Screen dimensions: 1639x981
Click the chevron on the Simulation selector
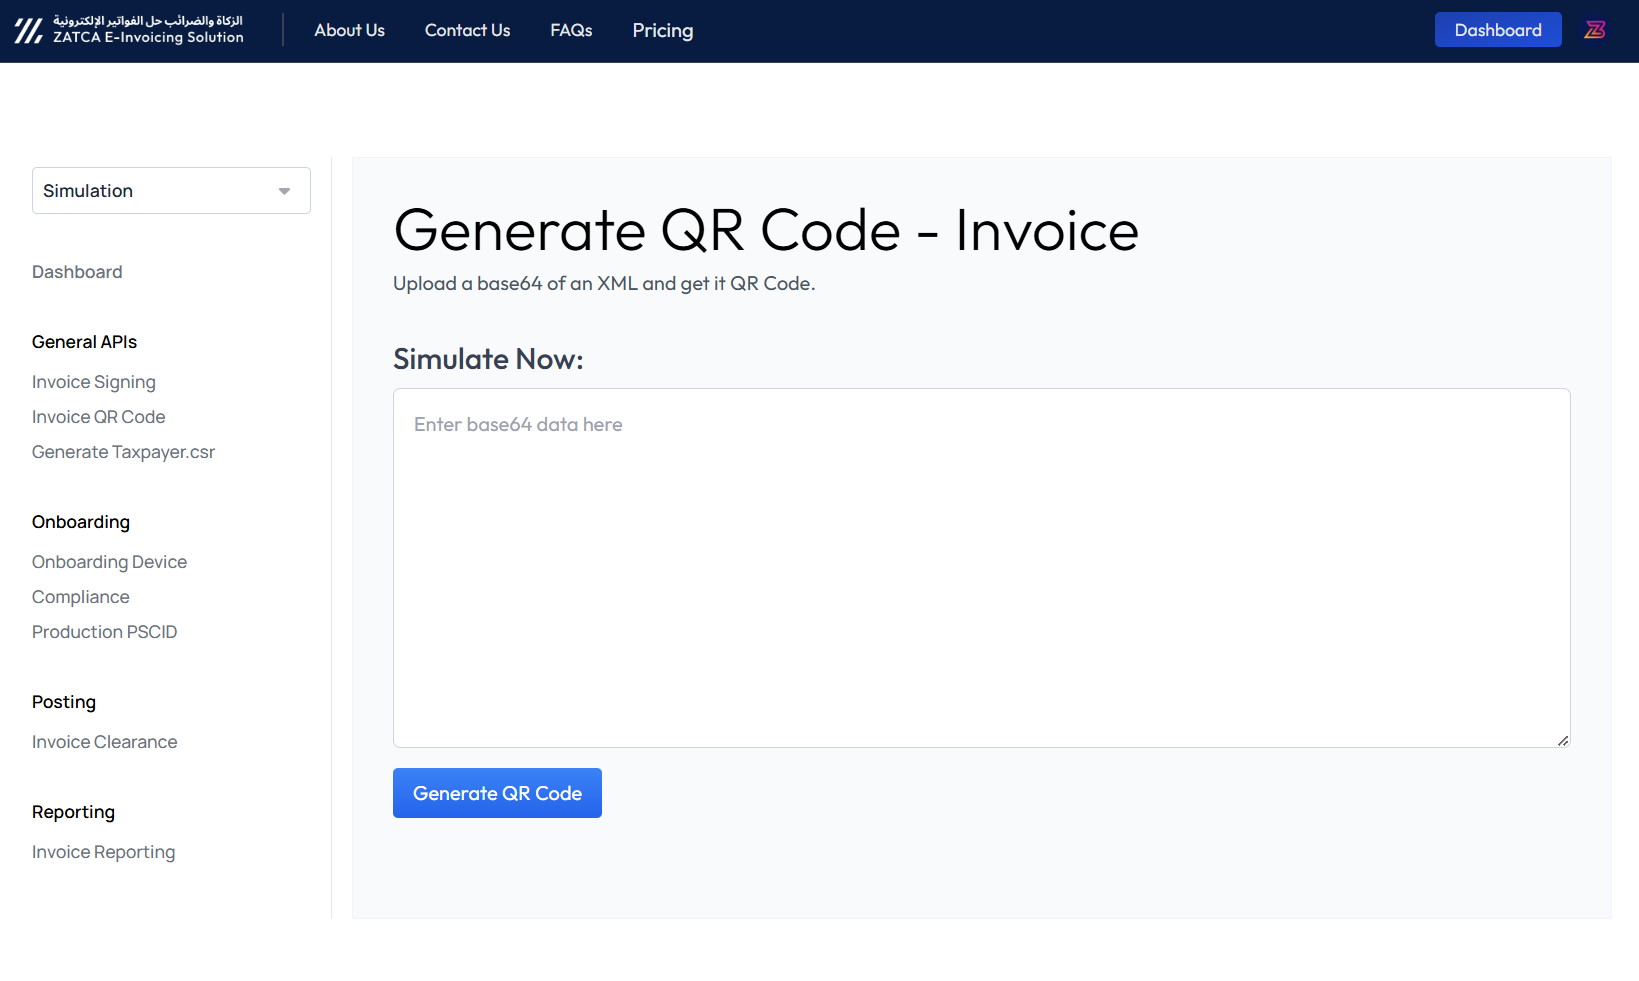(283, 190)
